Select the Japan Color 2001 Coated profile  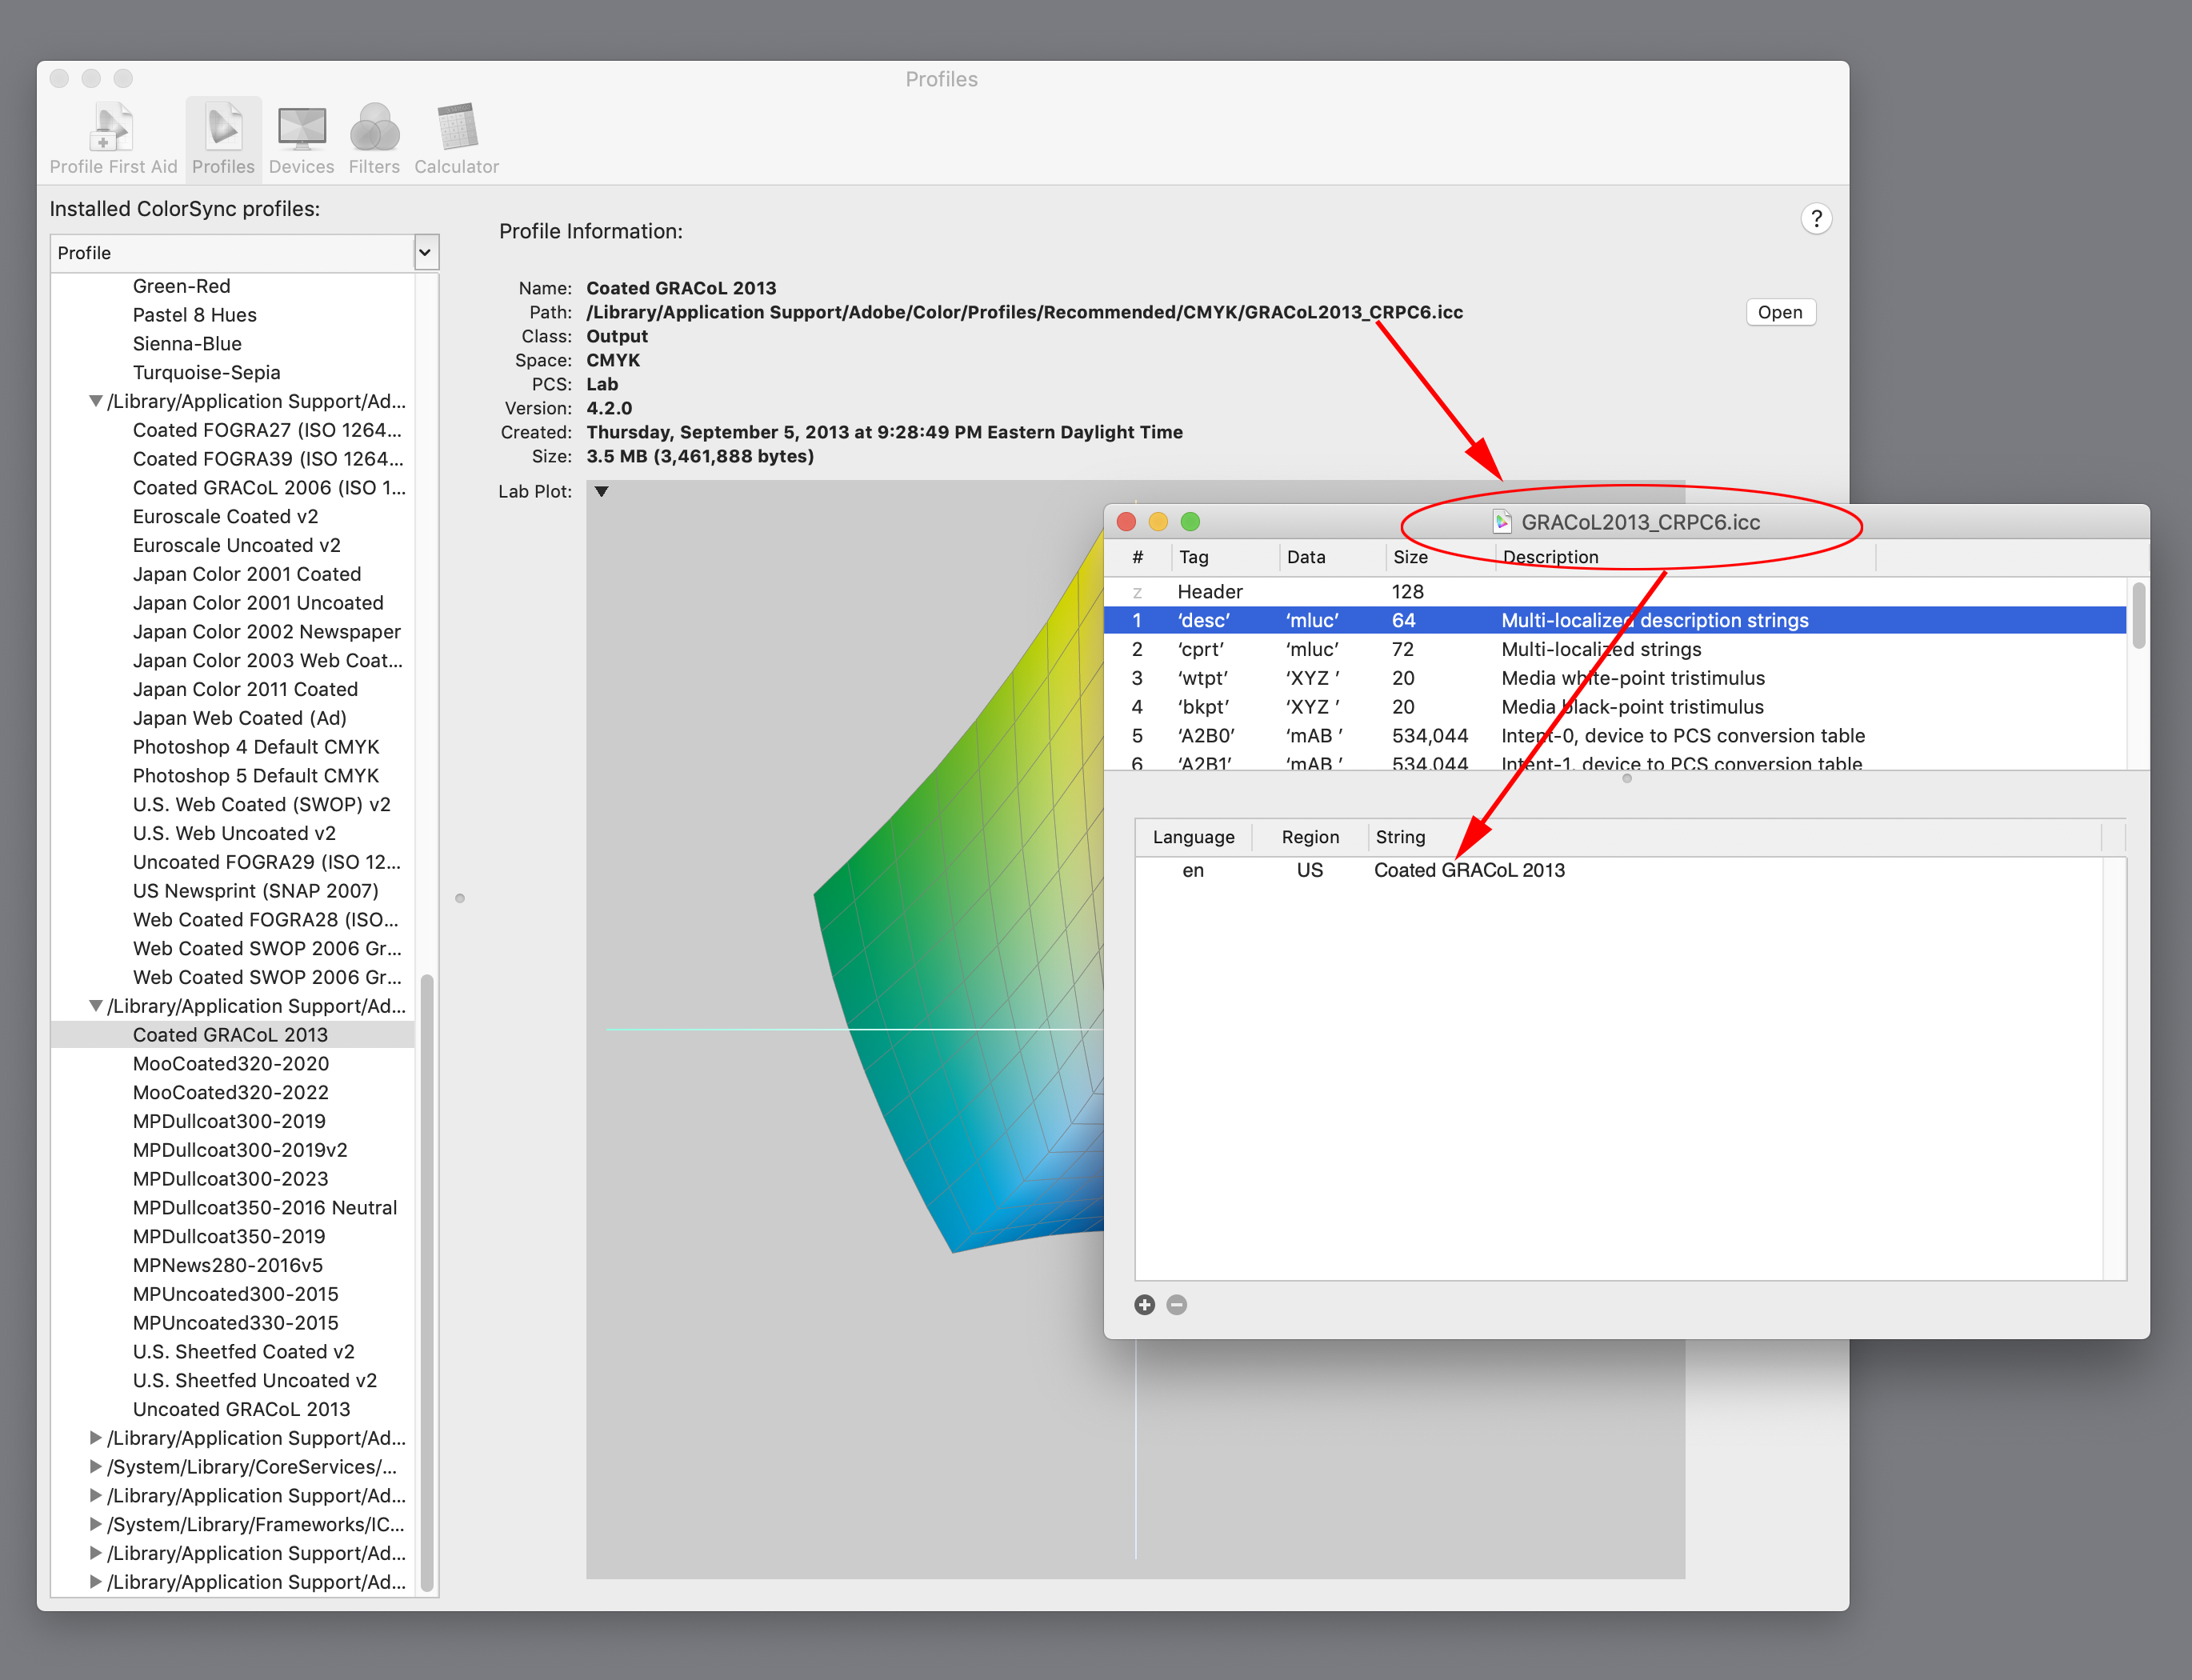(x=246, y=574)
